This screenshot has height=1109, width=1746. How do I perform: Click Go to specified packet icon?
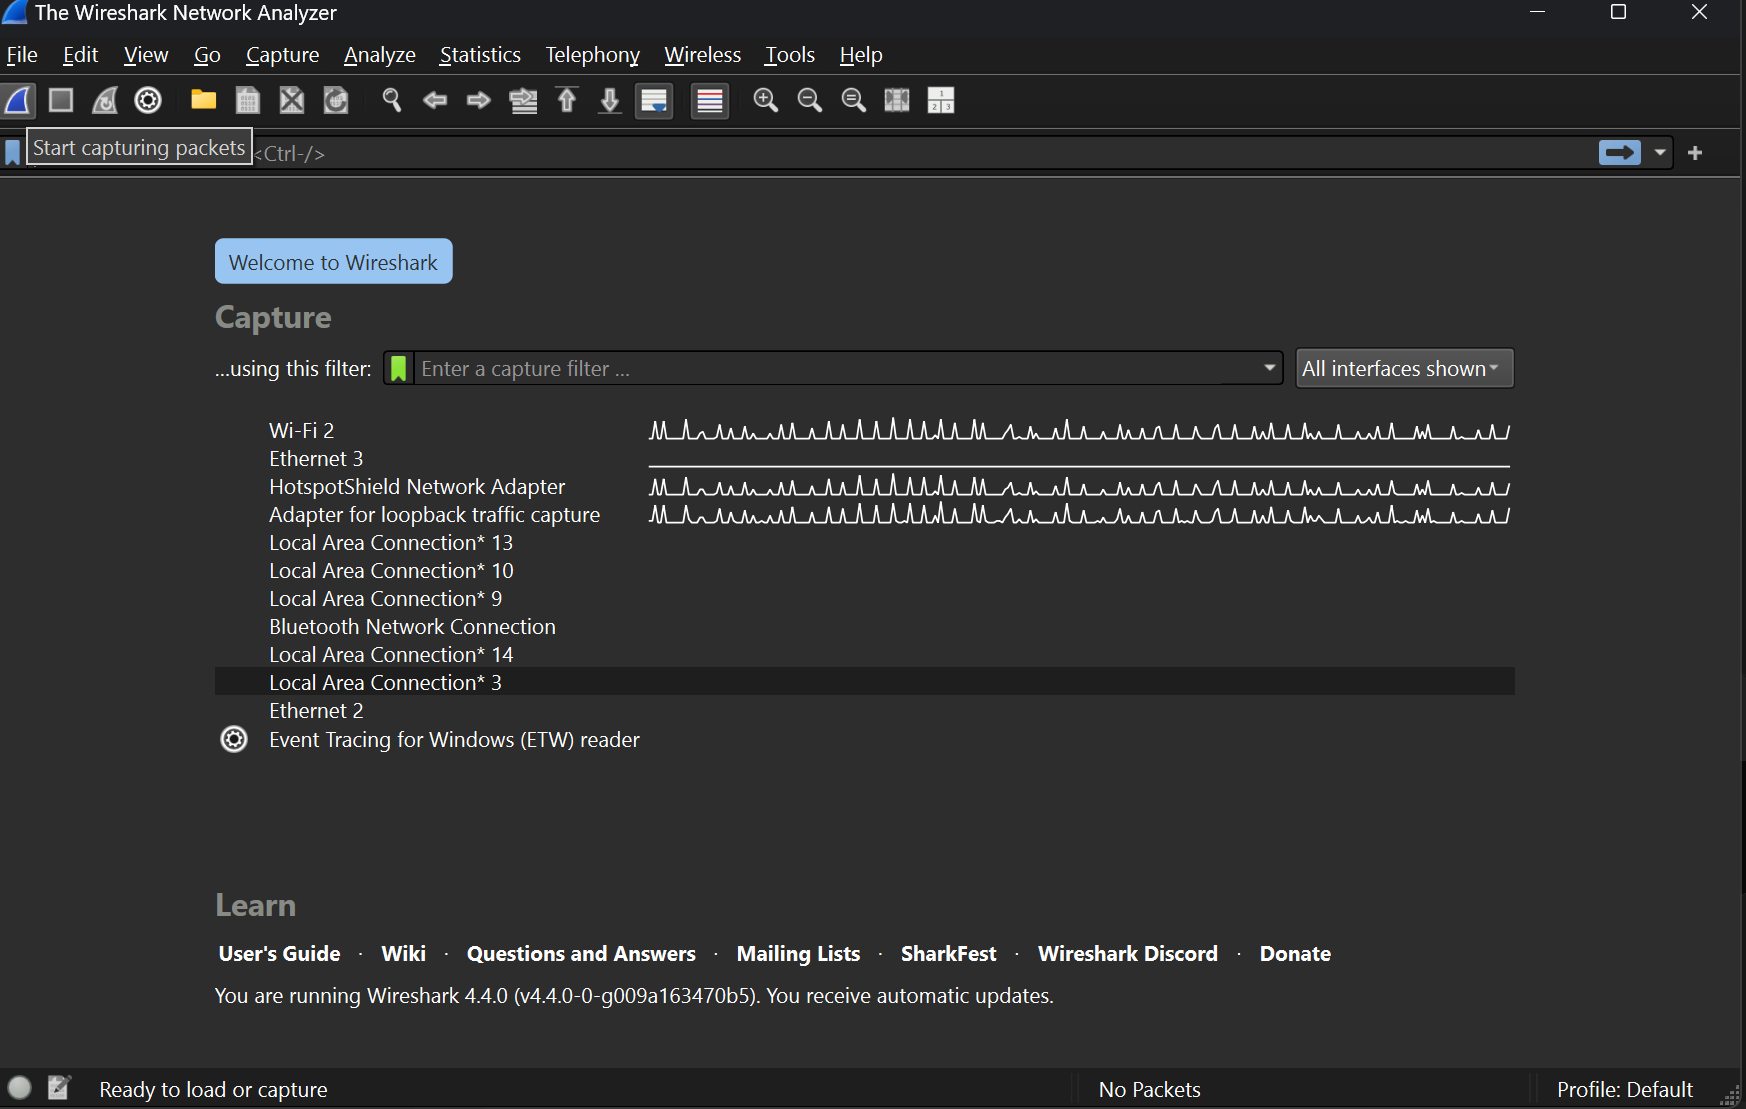click(x=523, y=100)
